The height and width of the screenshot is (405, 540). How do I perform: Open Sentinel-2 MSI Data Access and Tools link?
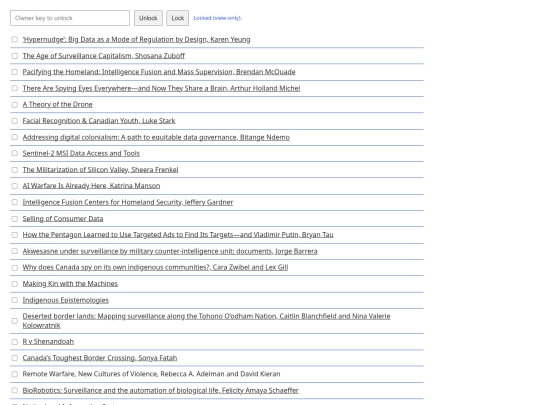[x=81, y=153]
